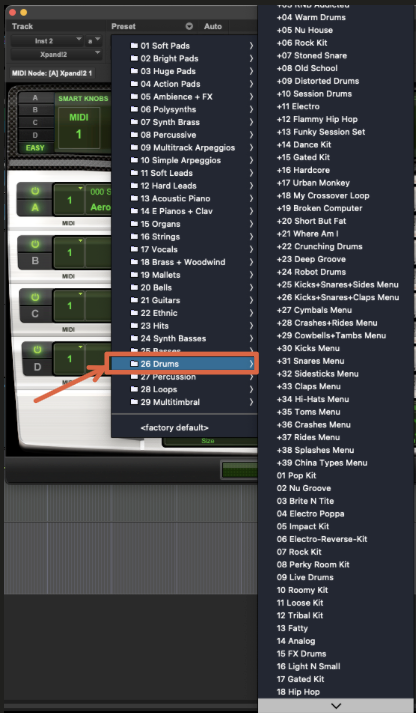The height and width of the screenshot is (713, 416).
Task: Click the folder icon for 09 Multitrack Arpeggios
Action: [x=134, y=147]
